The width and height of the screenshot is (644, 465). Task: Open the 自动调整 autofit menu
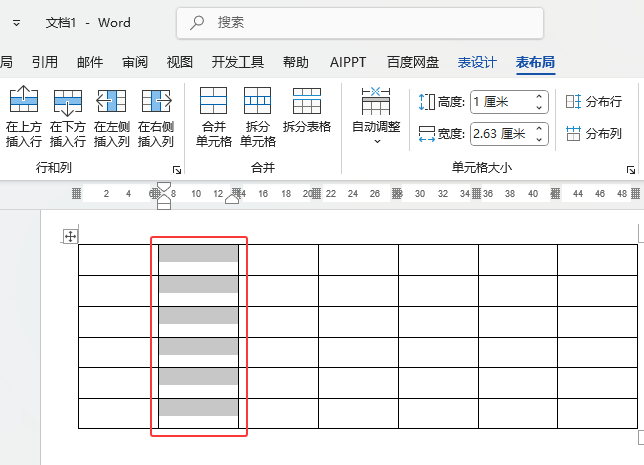click(x=376, y=115)
